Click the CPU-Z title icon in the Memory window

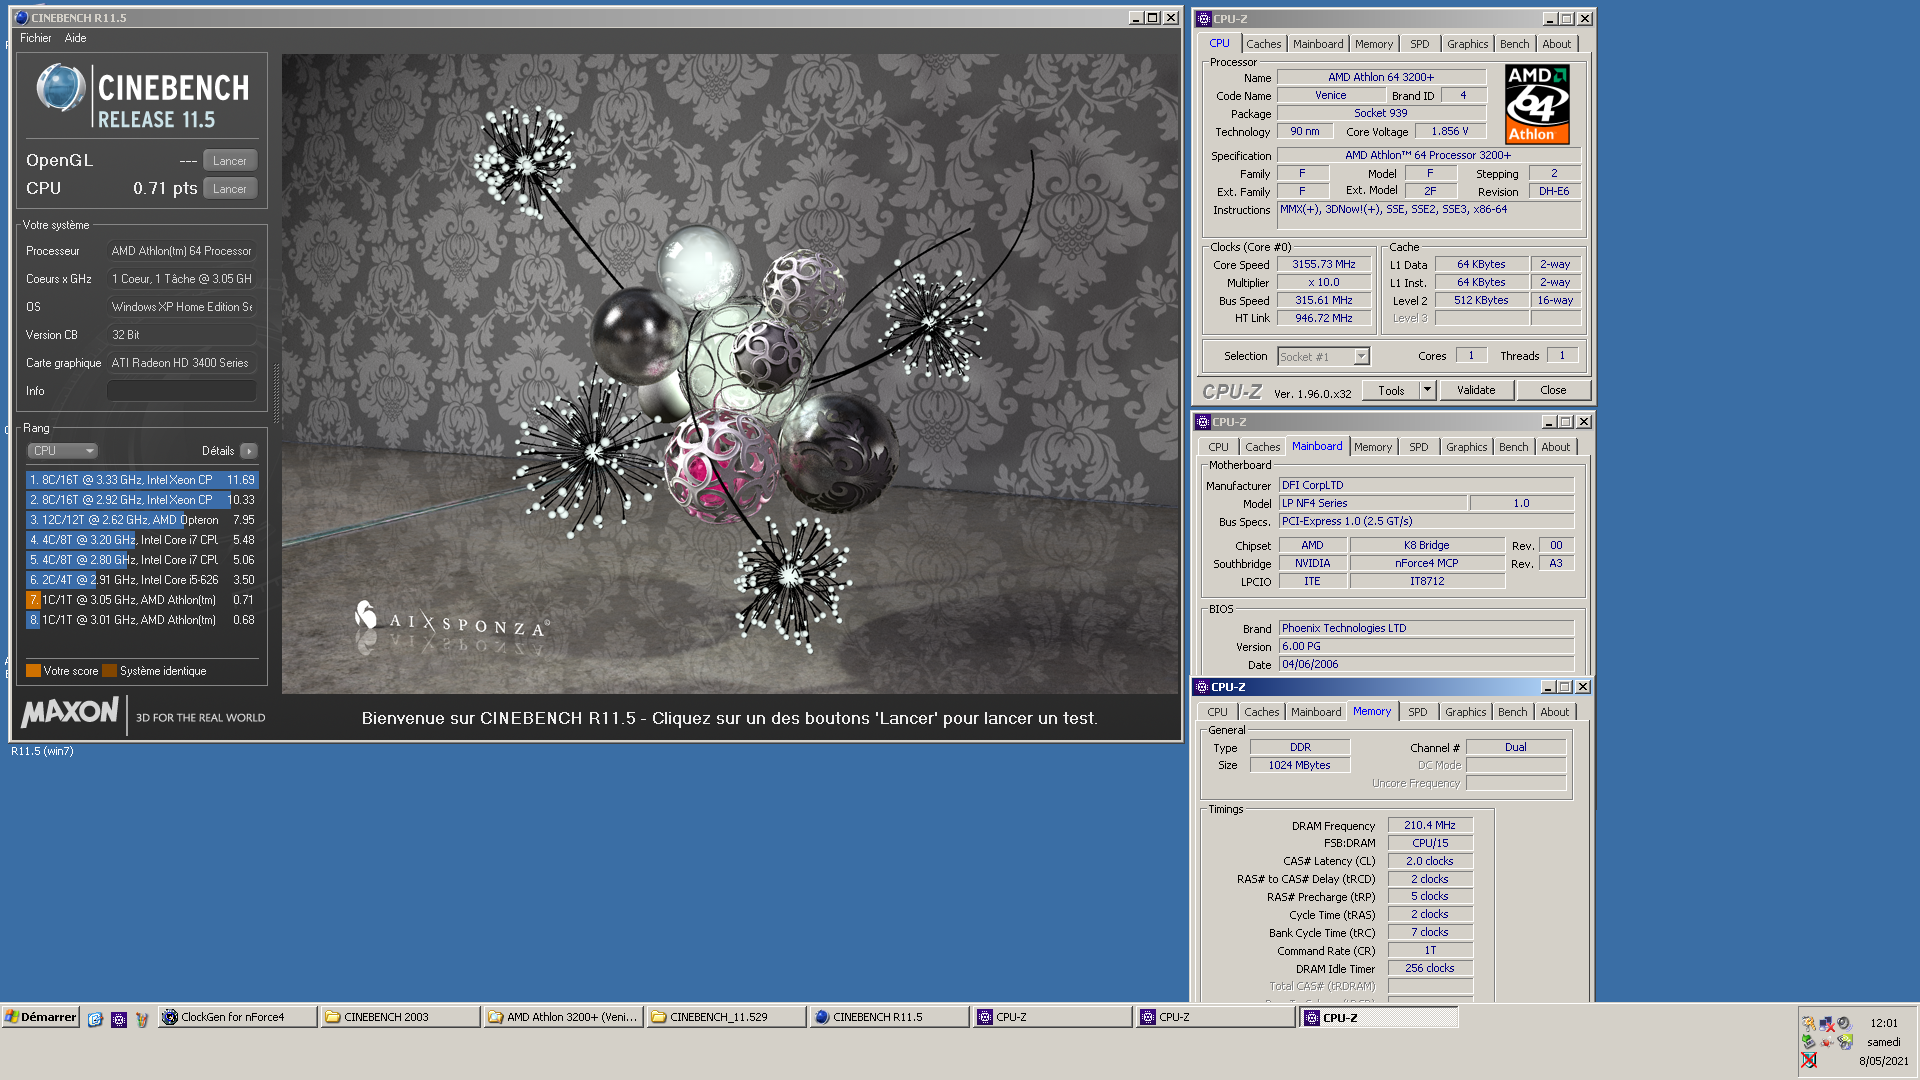click(1202, 687)
